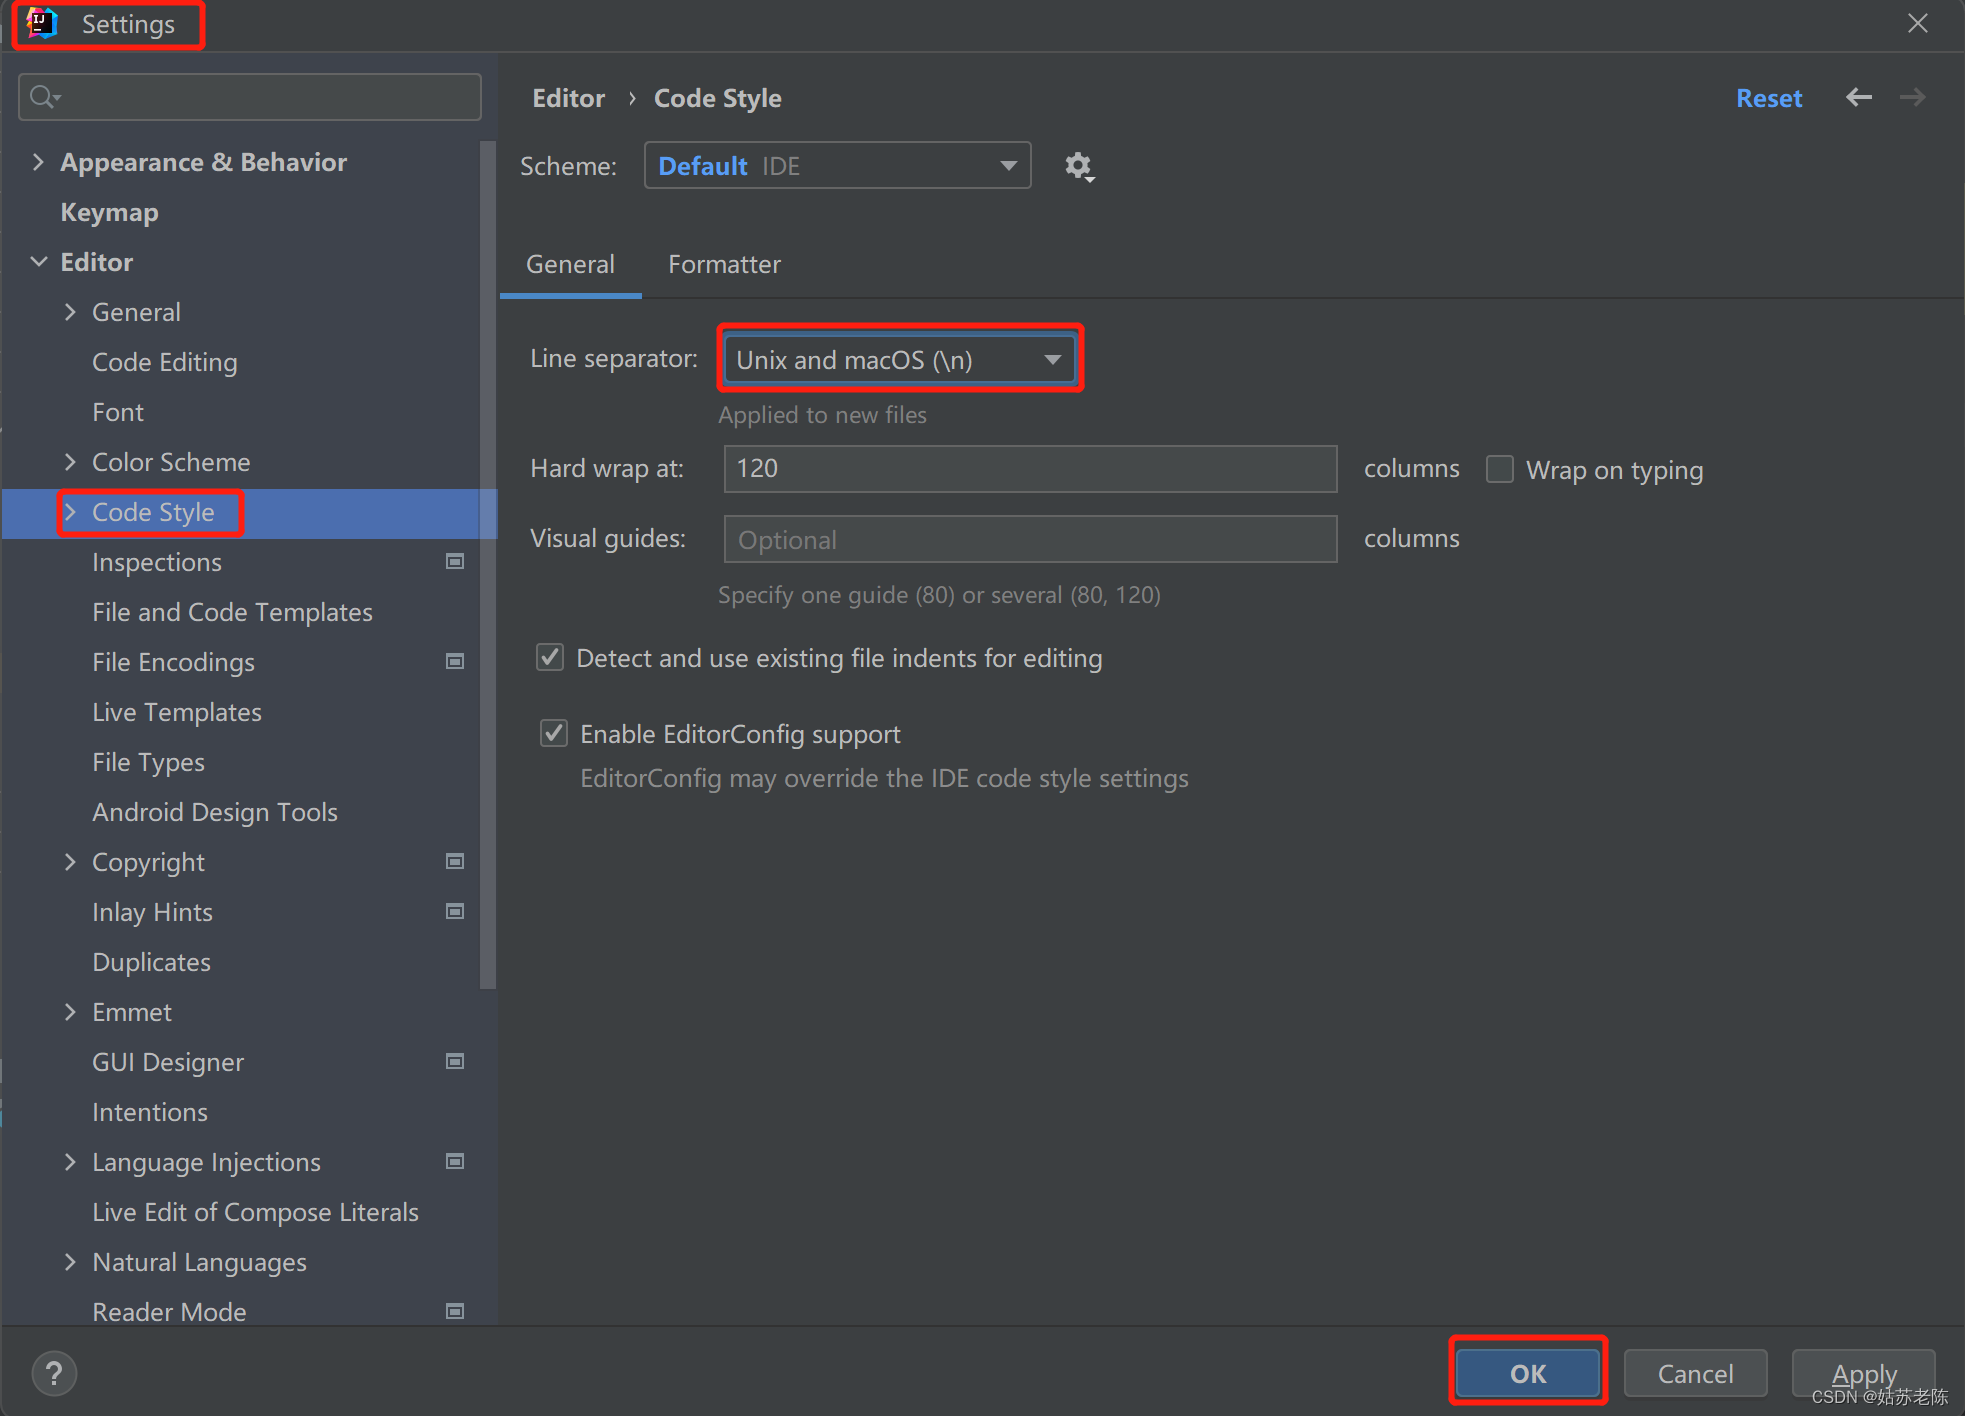Click the Cancel button
This screenshot has height=1416, width=1965.
(1695, 1373)
